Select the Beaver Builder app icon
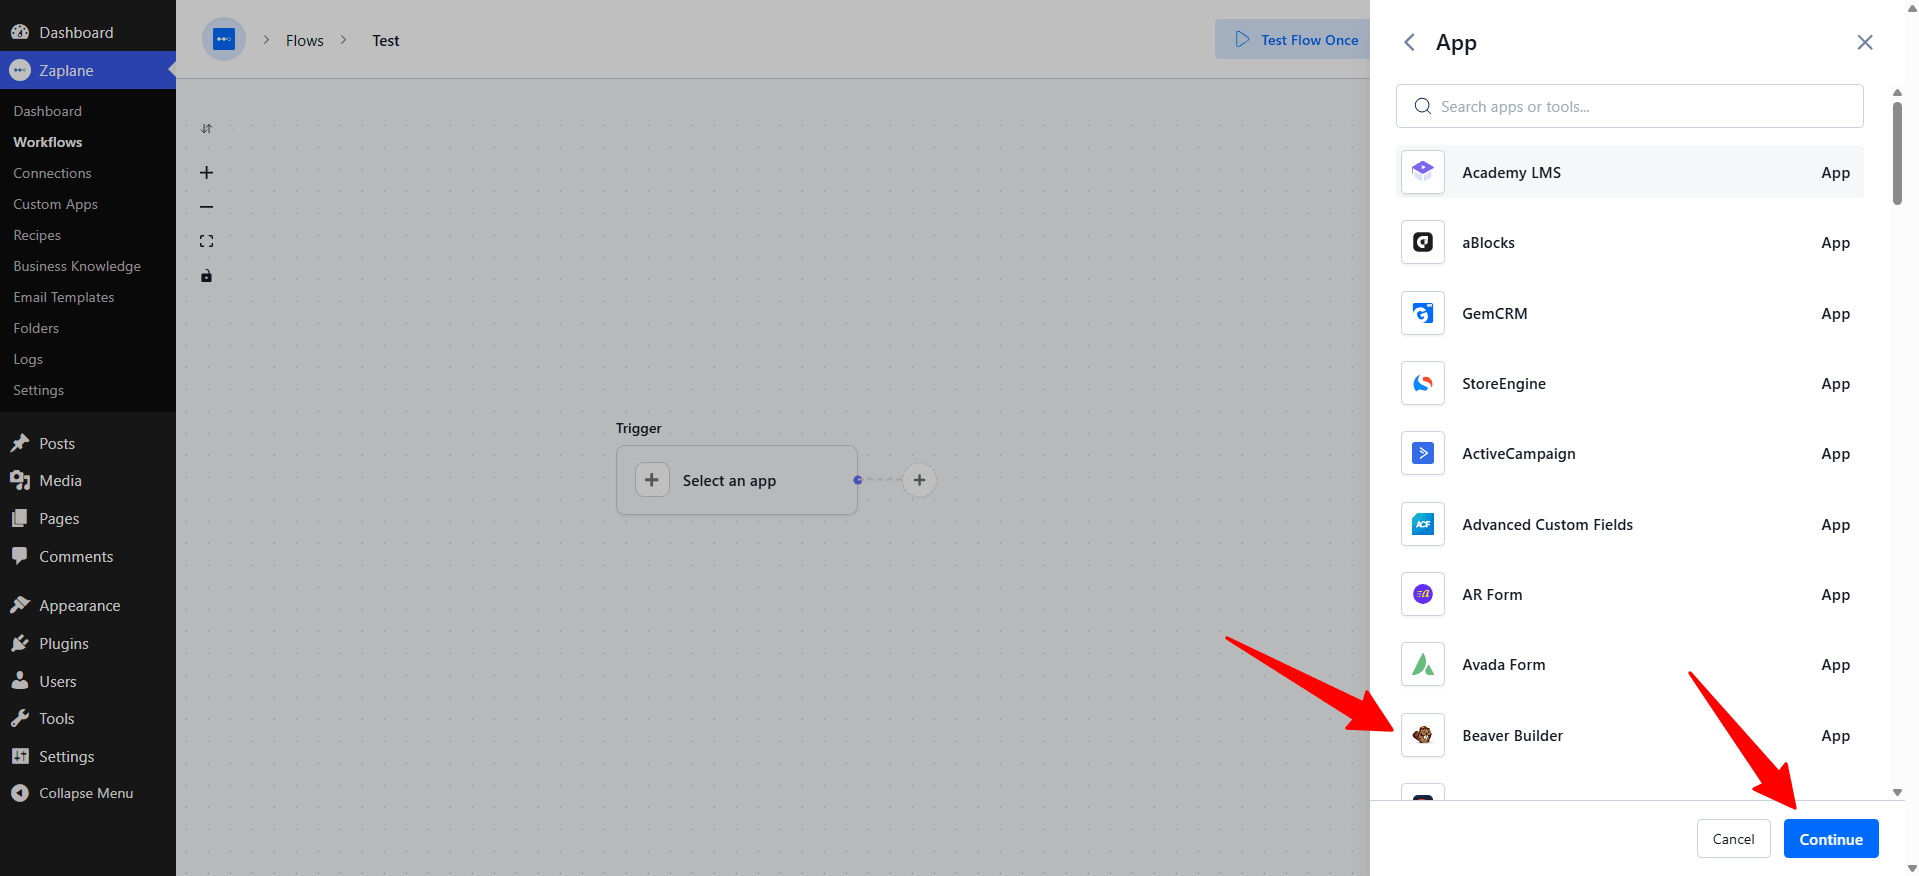This screenshot has height=876, width=1919. (x=1423, y=735)
